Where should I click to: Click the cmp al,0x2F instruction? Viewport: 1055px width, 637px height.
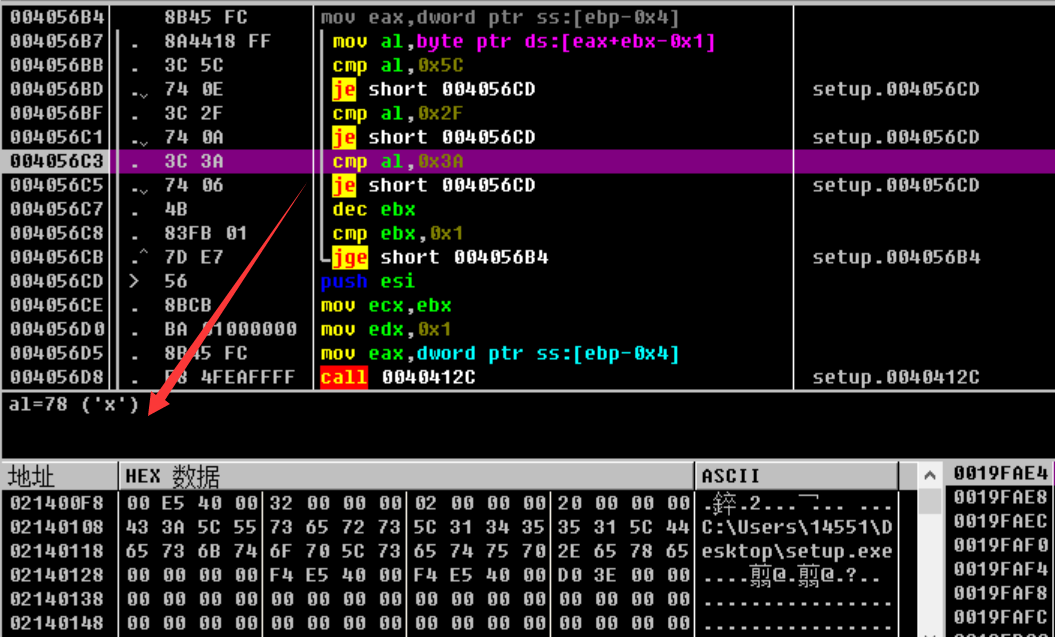398,114
